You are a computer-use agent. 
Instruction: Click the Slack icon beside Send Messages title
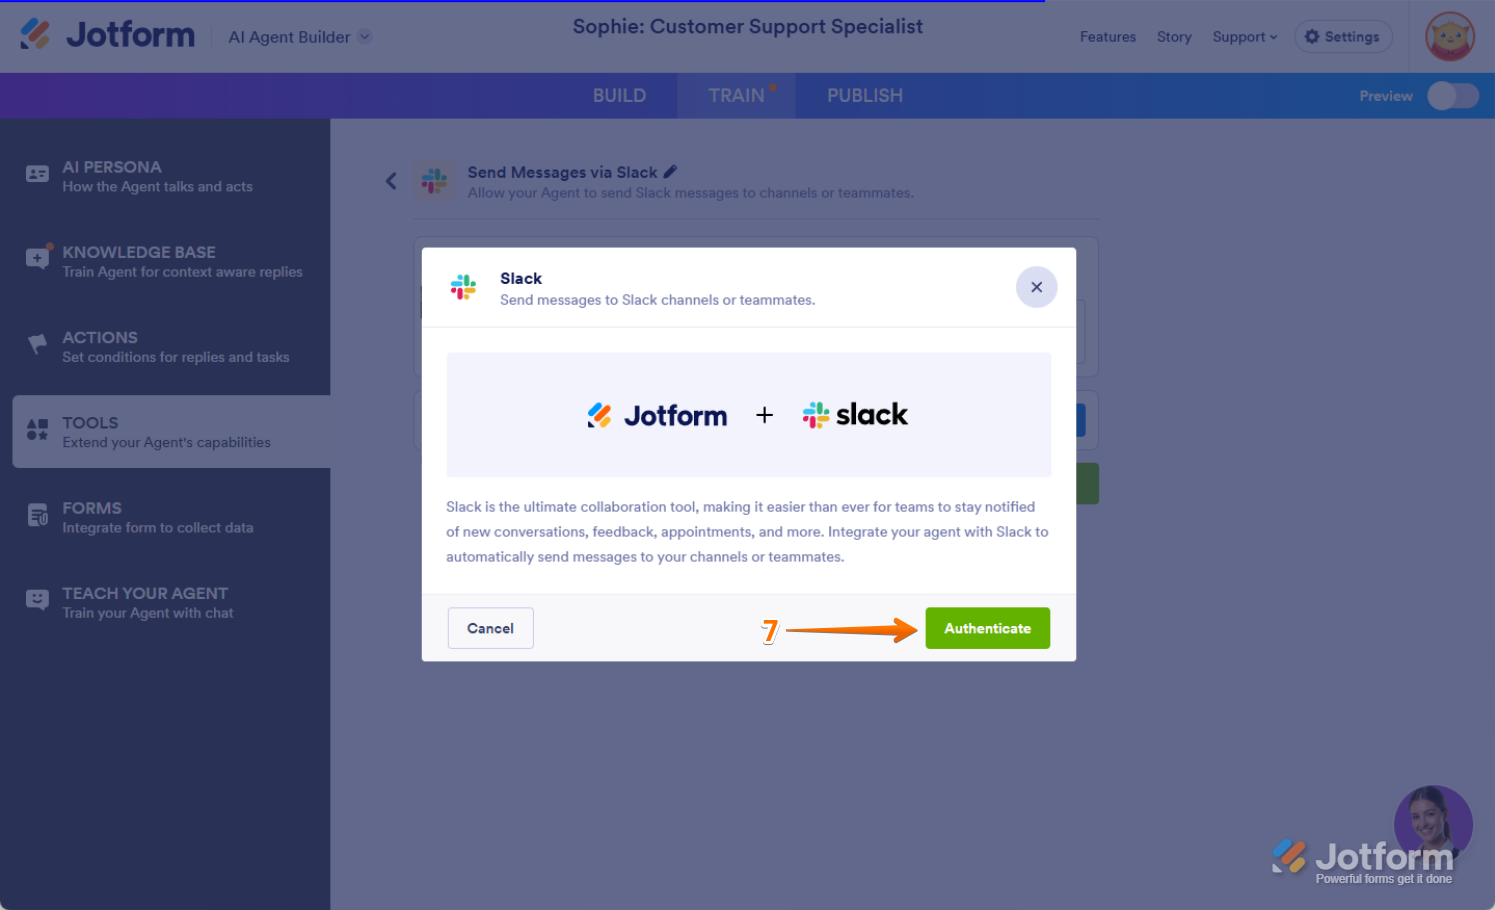point(434,181)
